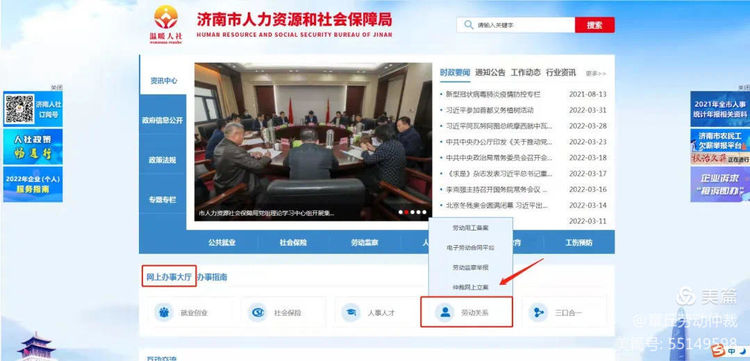Click the 温暖人社 bureau logo
This screenshot has width=750, height=361.
coord(166,24)
